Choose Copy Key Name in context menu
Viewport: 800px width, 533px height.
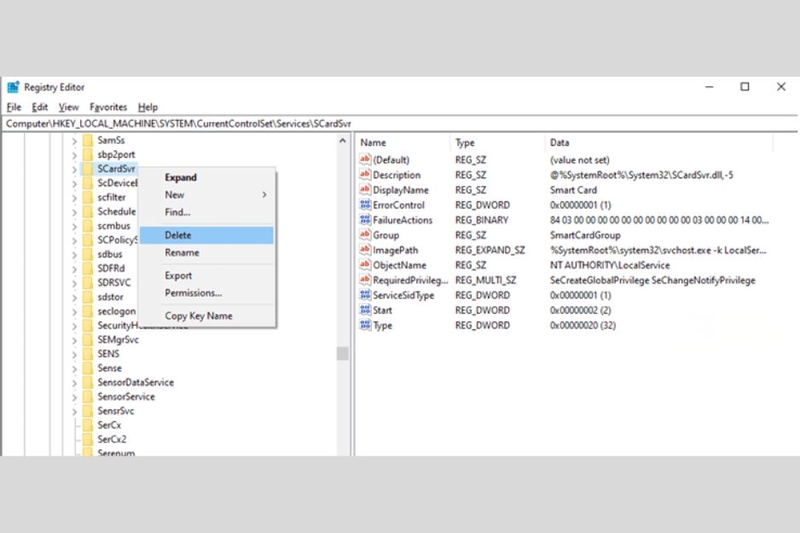207,316
